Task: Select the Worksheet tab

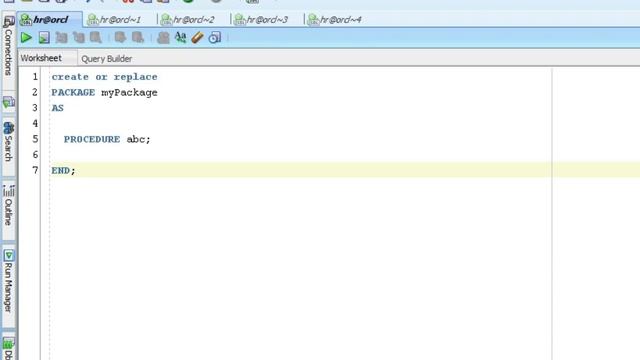Action: pos(41,58)
